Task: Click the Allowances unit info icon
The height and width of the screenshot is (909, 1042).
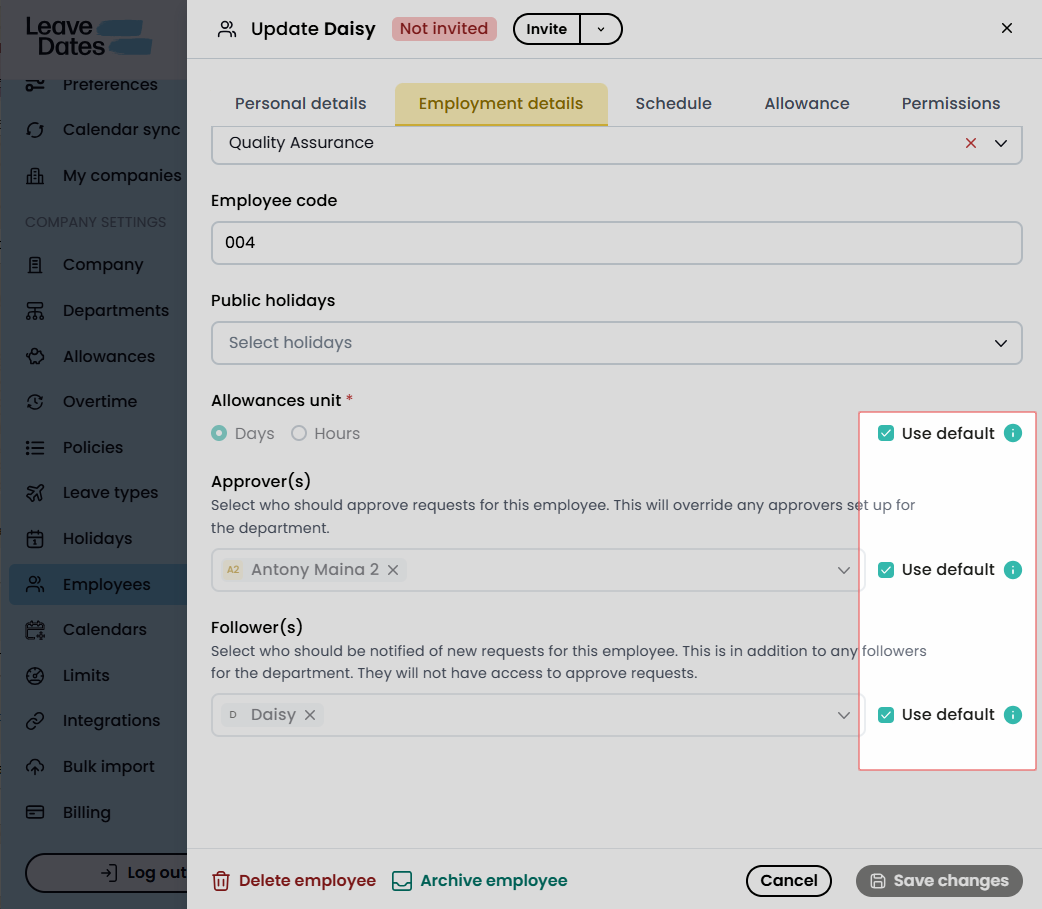Action: (1012, 433)
